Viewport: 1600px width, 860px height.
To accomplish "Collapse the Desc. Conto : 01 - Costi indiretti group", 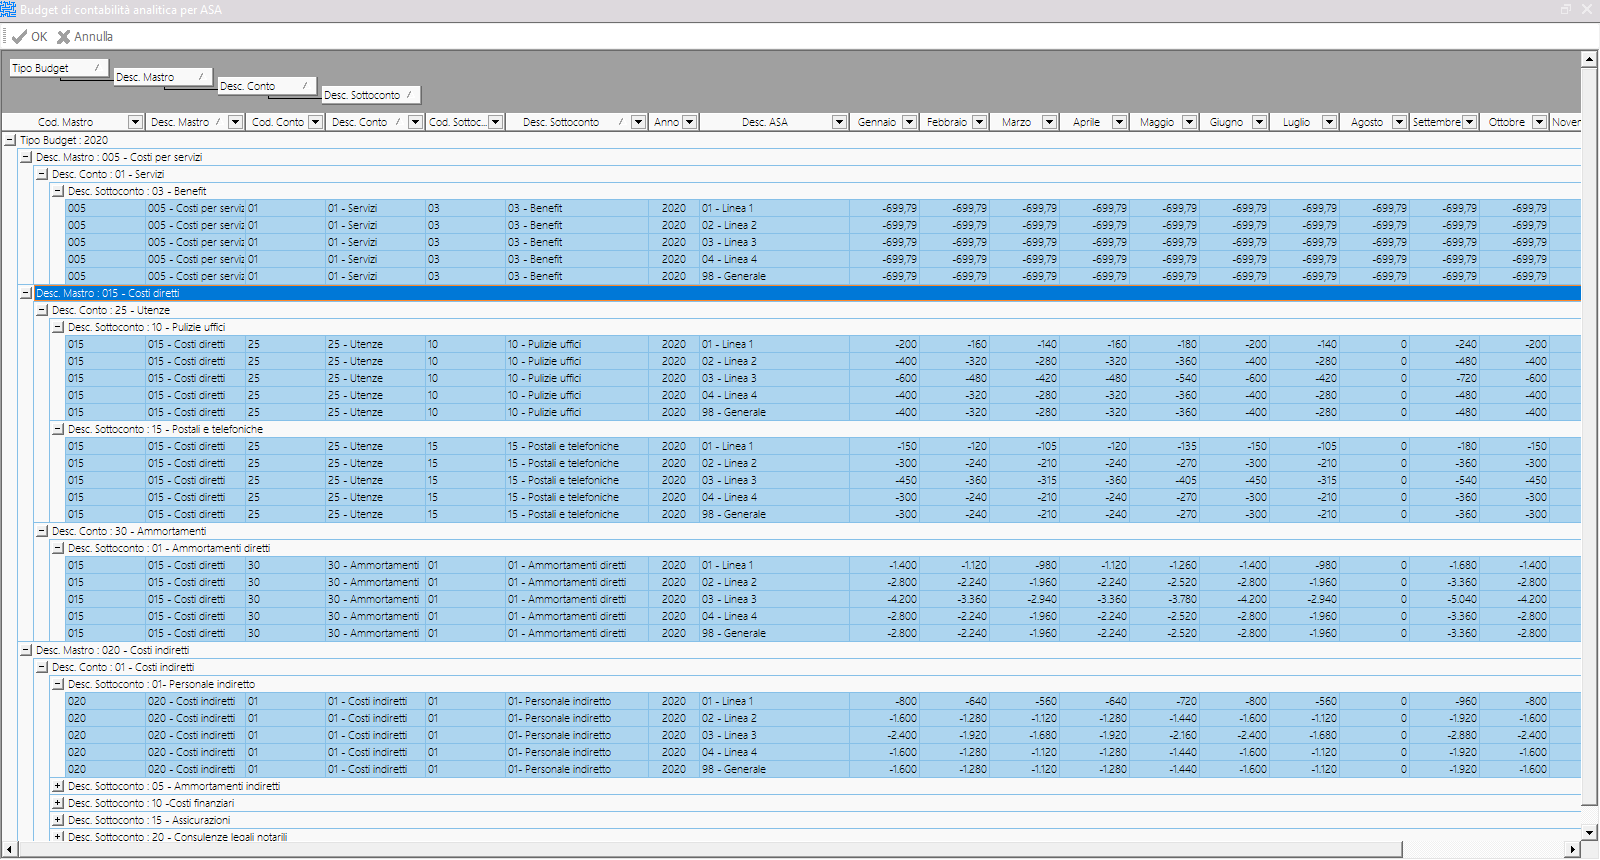I will point(42,667).
